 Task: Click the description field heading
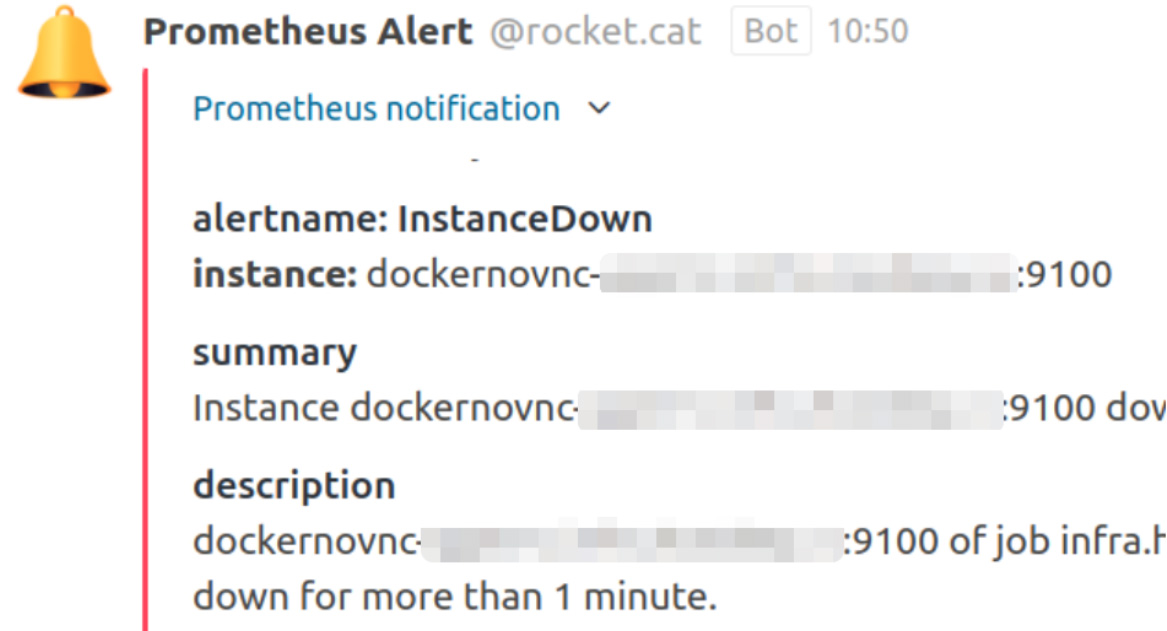(294, 485)
